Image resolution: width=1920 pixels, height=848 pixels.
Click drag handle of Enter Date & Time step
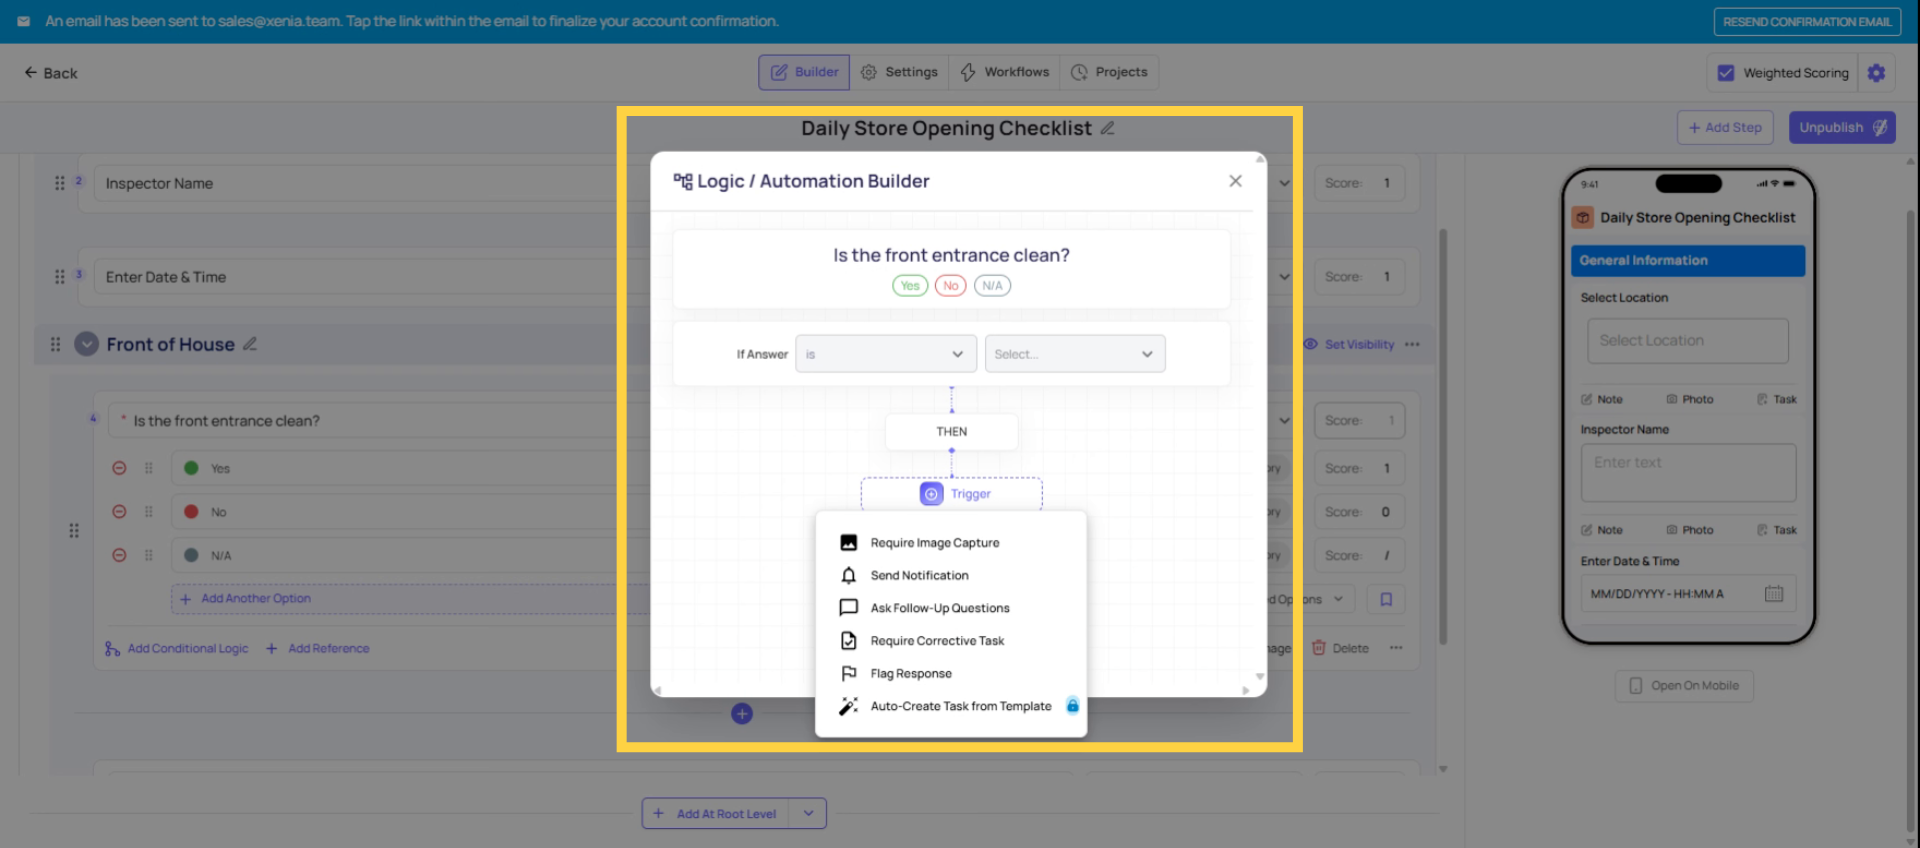[59, 277]
